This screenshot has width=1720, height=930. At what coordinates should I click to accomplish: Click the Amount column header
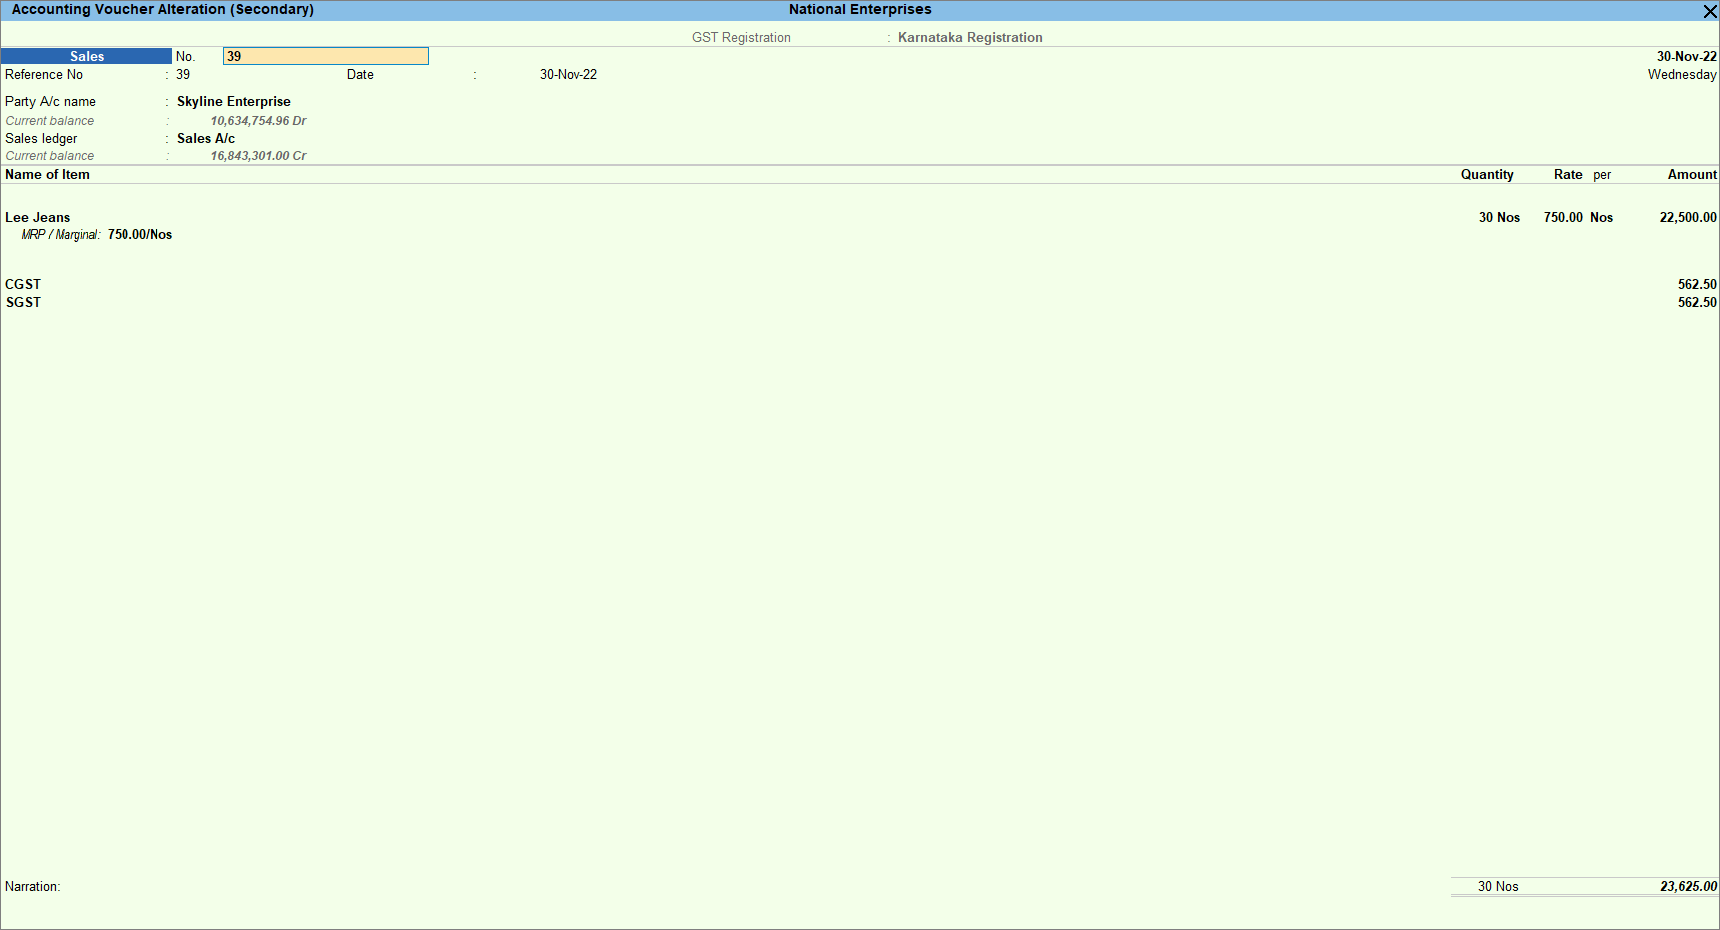1692,174
